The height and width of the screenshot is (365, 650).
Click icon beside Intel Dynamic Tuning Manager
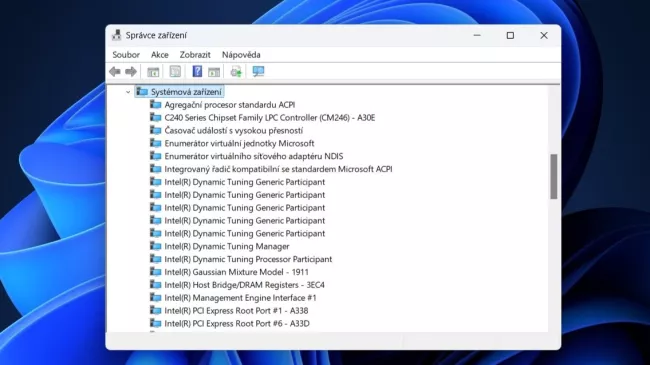click(x=156, y=246)
